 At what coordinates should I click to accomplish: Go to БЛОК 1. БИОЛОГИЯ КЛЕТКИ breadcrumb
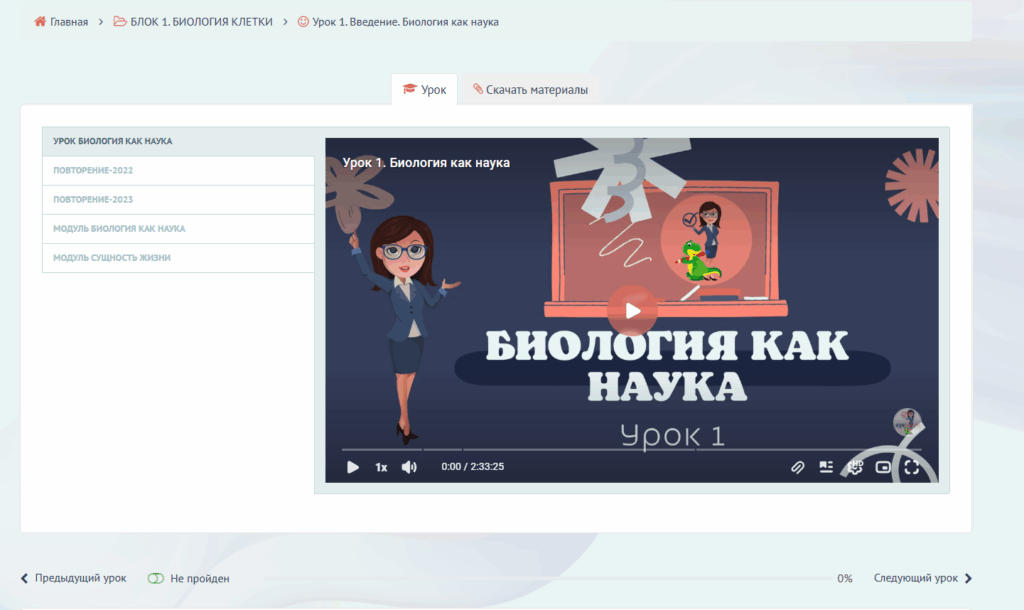(201, 22)
